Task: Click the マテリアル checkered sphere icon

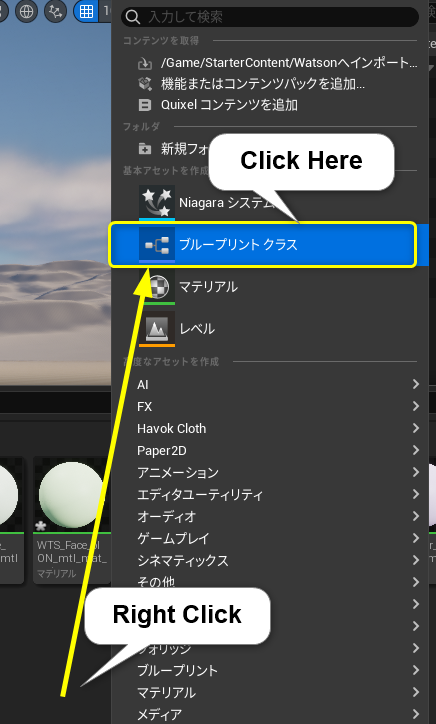Action: [x=157, y=287]
